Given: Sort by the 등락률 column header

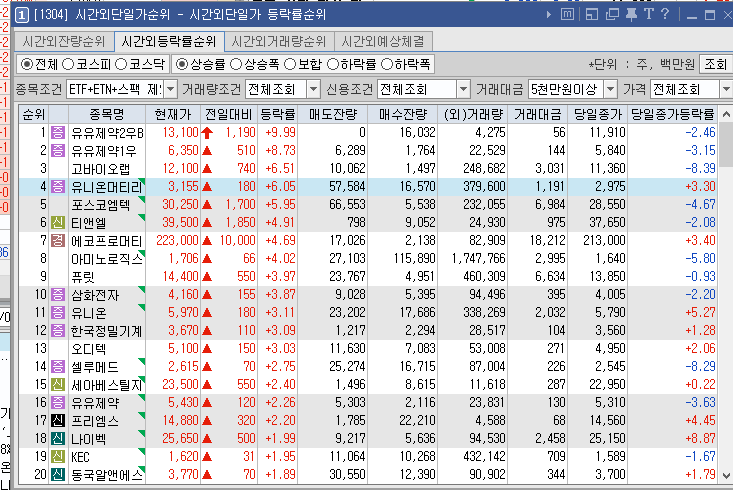Looking at the screenshot, I should (x=278, y=114).
